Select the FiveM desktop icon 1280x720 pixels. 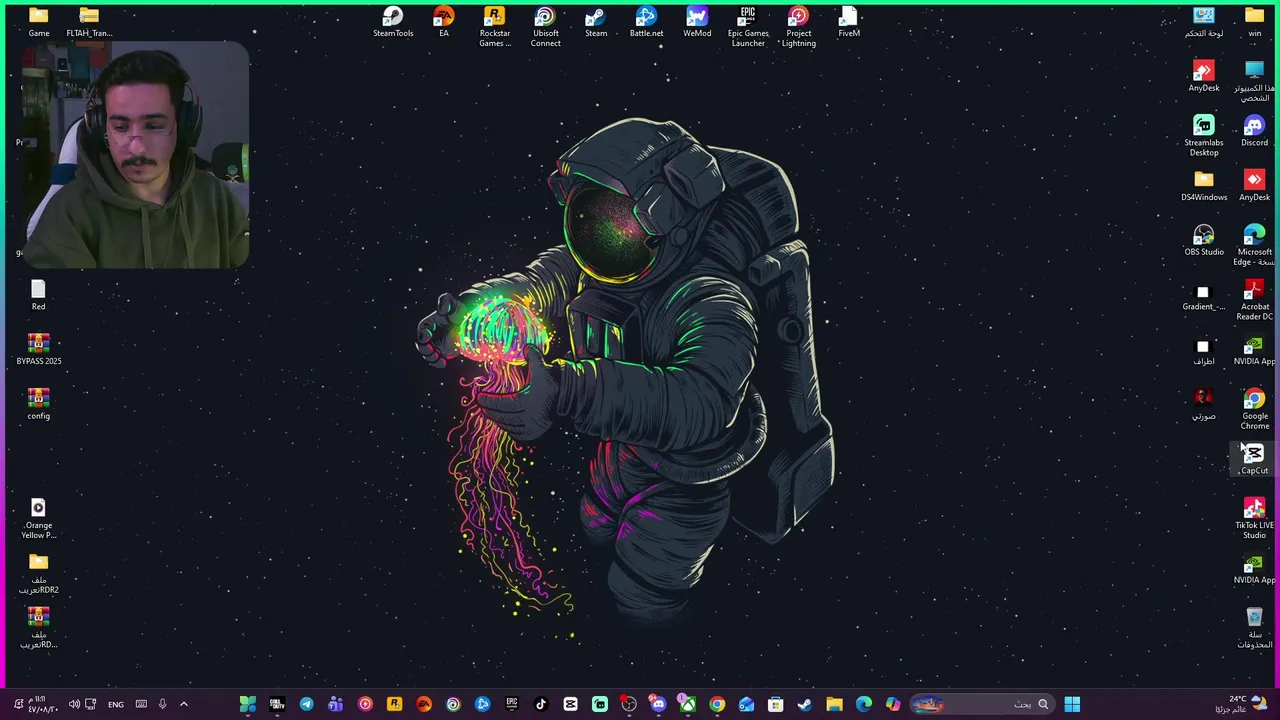coord(849,22)
